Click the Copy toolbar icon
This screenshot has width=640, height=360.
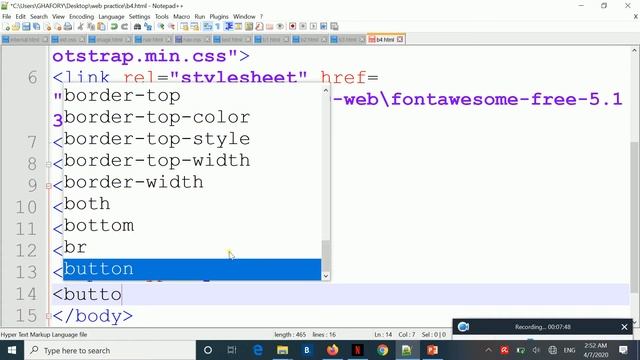click(x=91, y=27)
